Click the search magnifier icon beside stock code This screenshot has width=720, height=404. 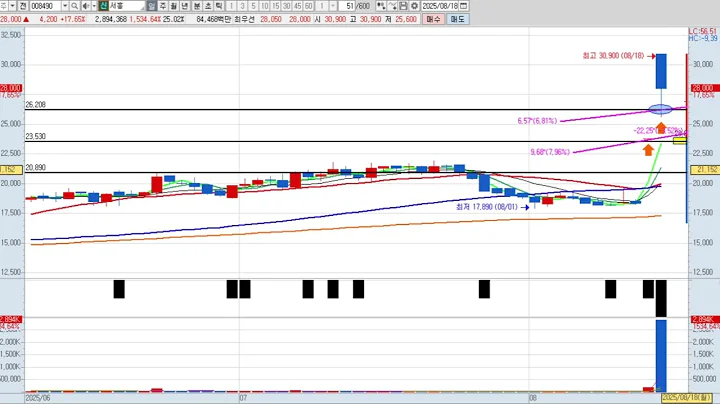tap(74, 6)
